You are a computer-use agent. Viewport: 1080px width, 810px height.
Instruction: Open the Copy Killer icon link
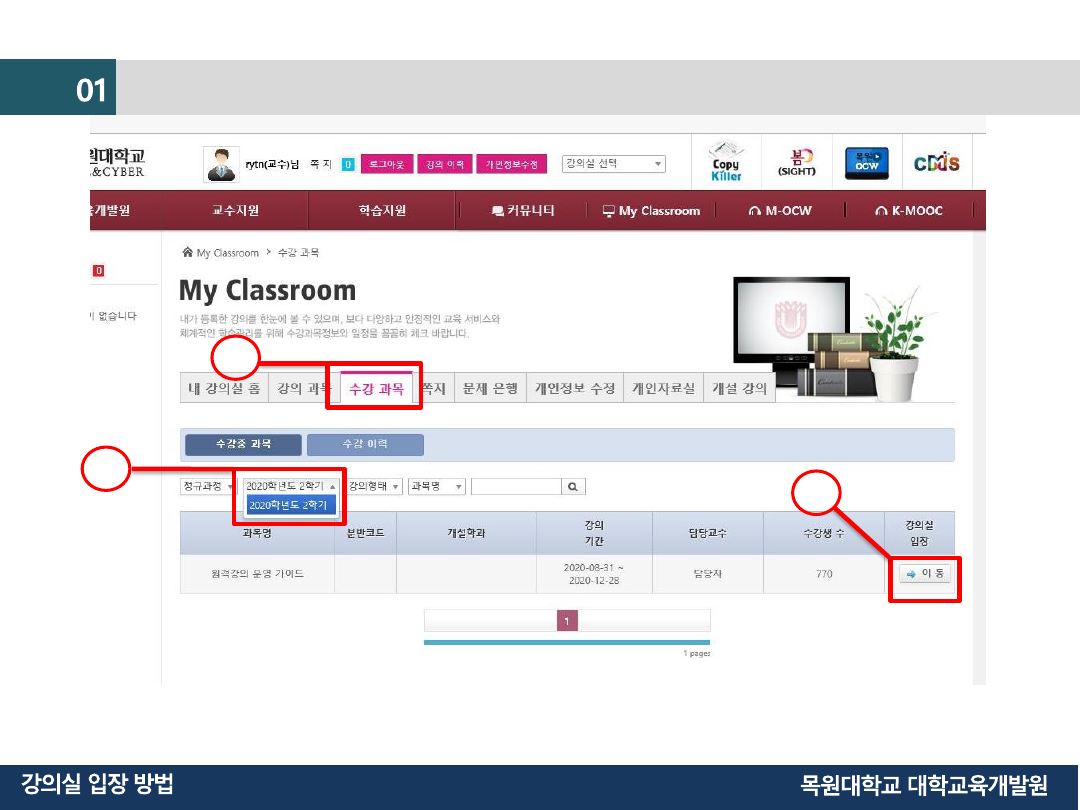[726, 162]
